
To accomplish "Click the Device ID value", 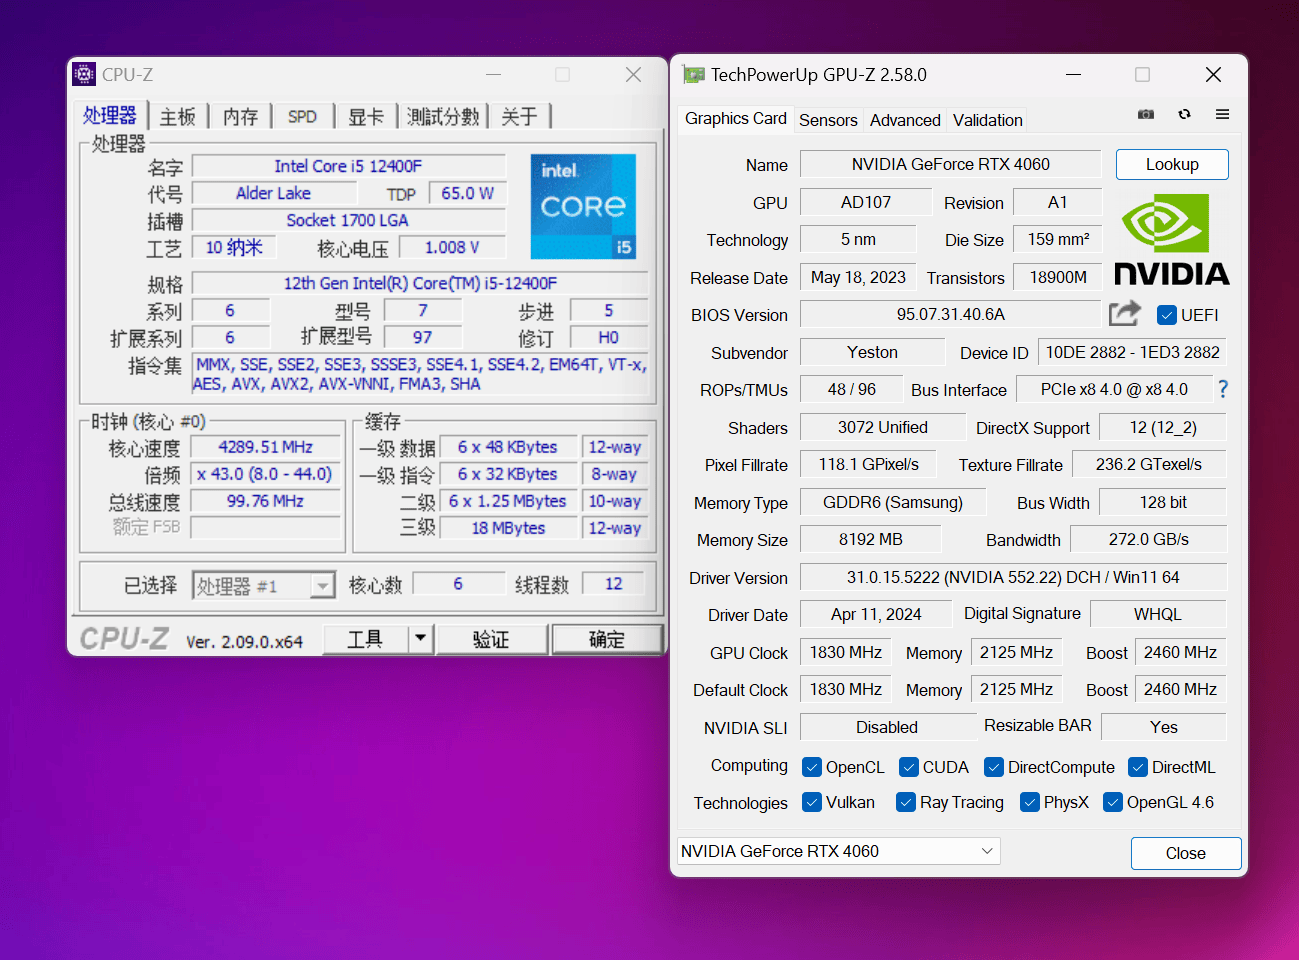I will (1132, 352).
